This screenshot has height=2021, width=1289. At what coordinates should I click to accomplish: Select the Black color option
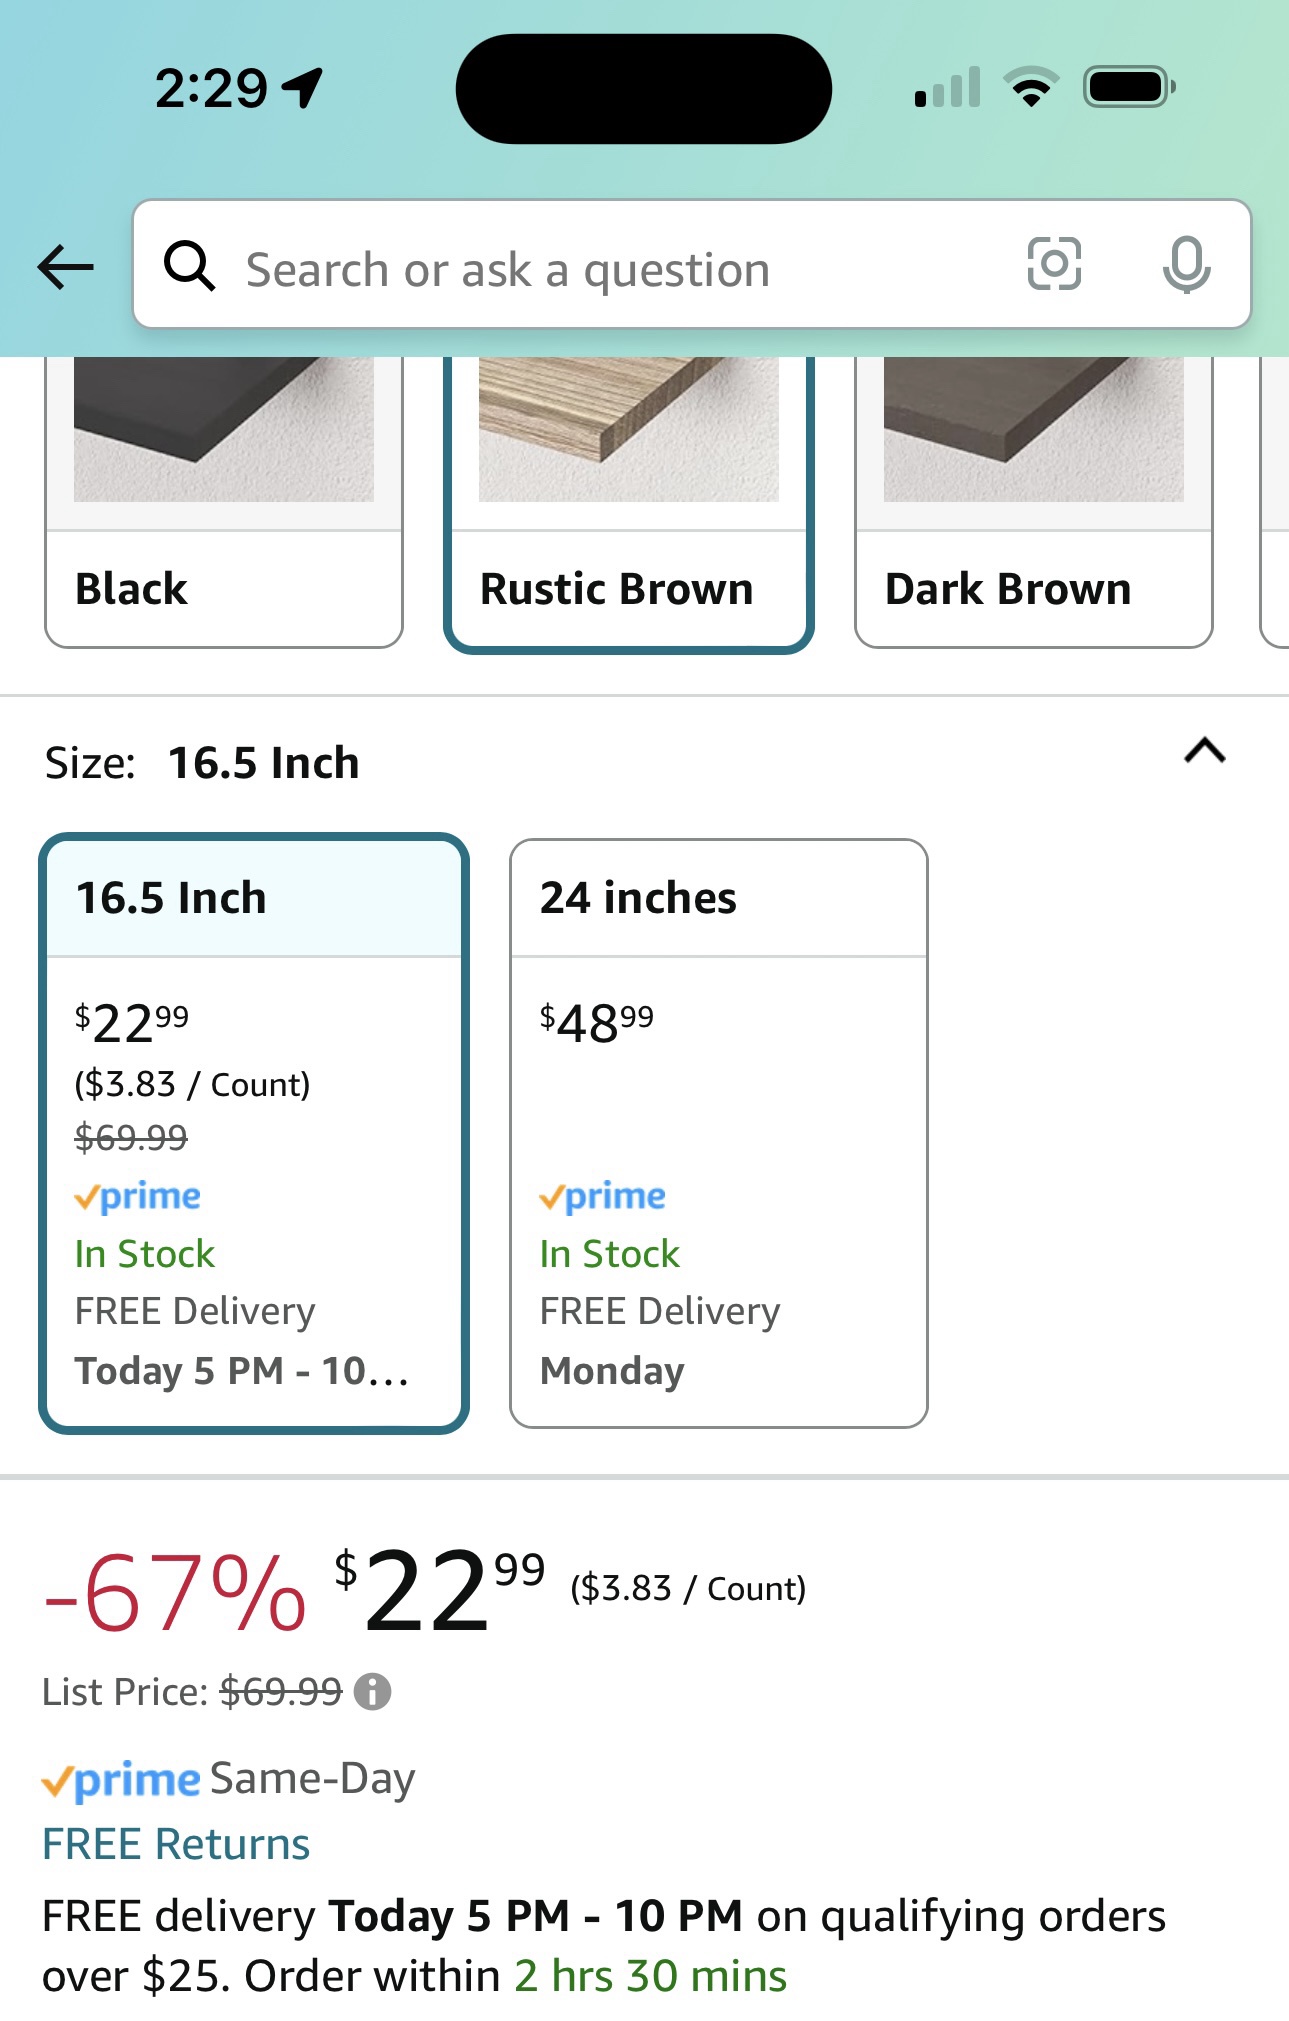[x=224, y=502]
